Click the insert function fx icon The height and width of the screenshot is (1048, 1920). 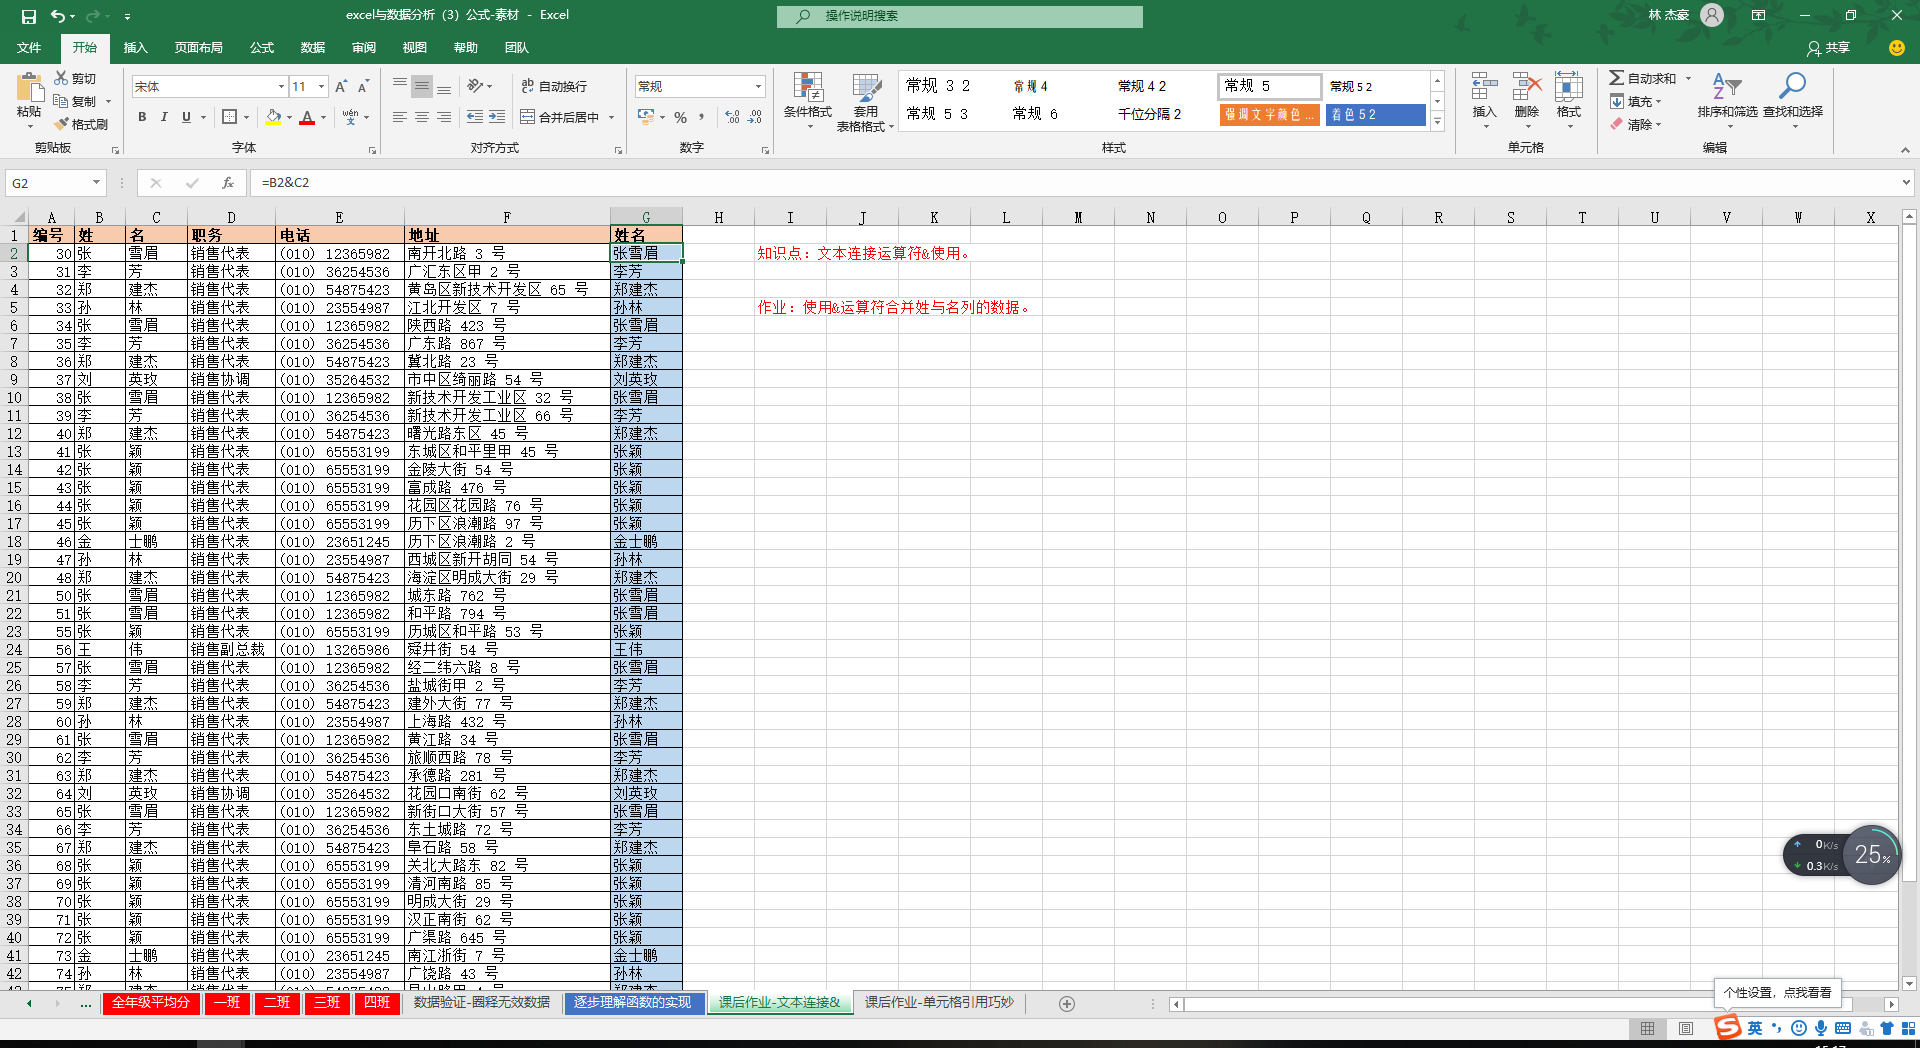coord(228,183)
